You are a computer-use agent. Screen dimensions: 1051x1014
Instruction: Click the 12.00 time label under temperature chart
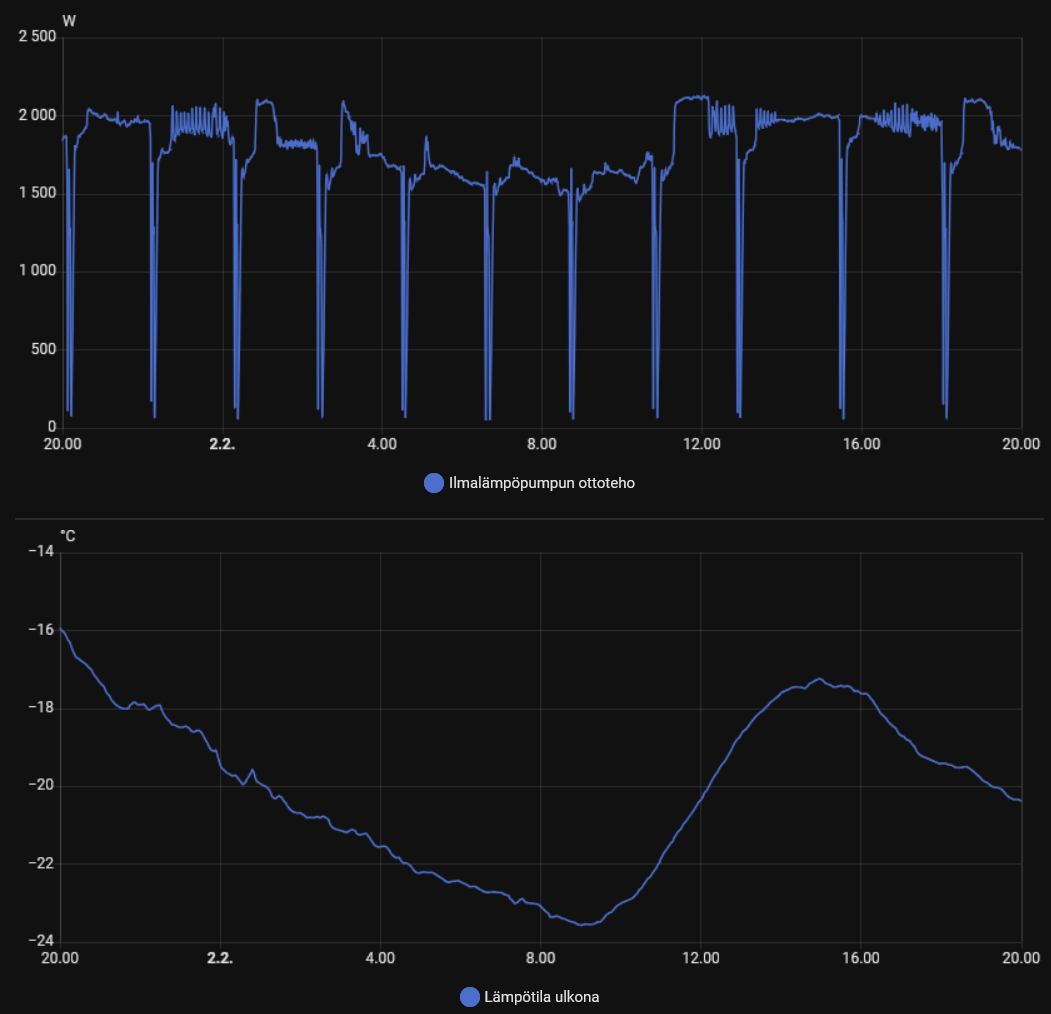click(x=701, y=958)
